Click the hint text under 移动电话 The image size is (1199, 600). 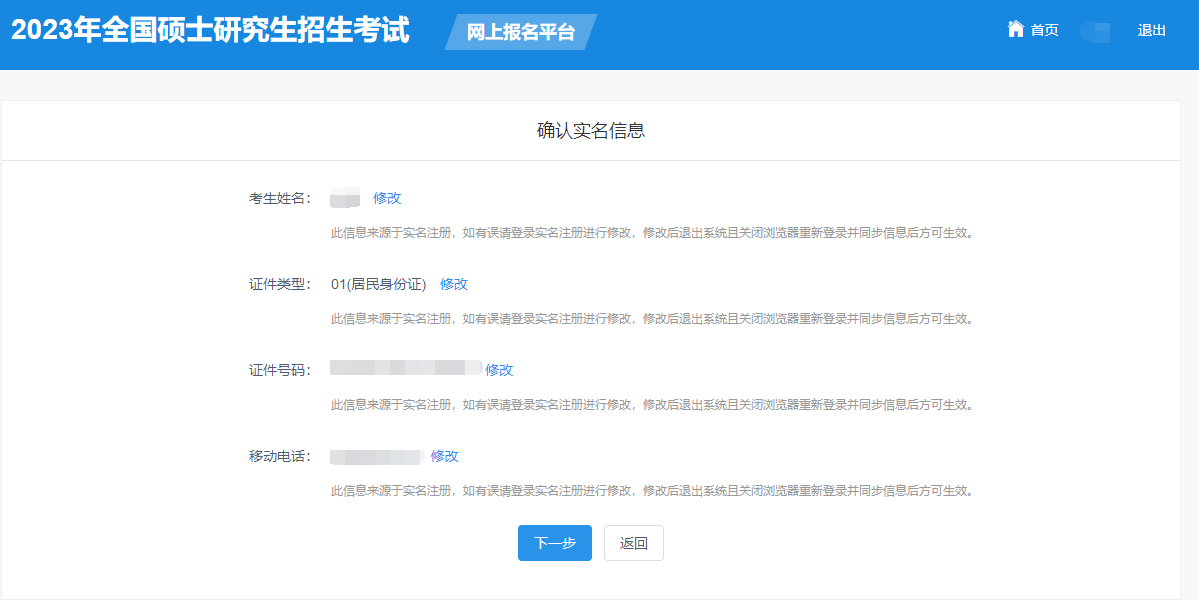click(652, 491)
